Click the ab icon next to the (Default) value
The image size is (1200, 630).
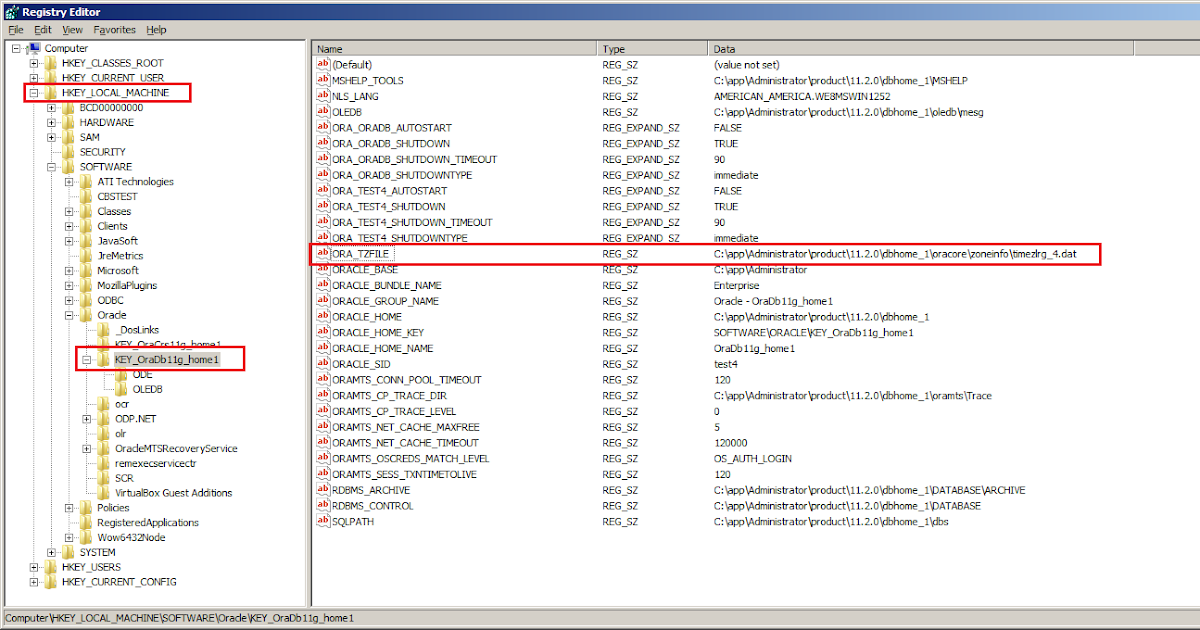(321, 64)
